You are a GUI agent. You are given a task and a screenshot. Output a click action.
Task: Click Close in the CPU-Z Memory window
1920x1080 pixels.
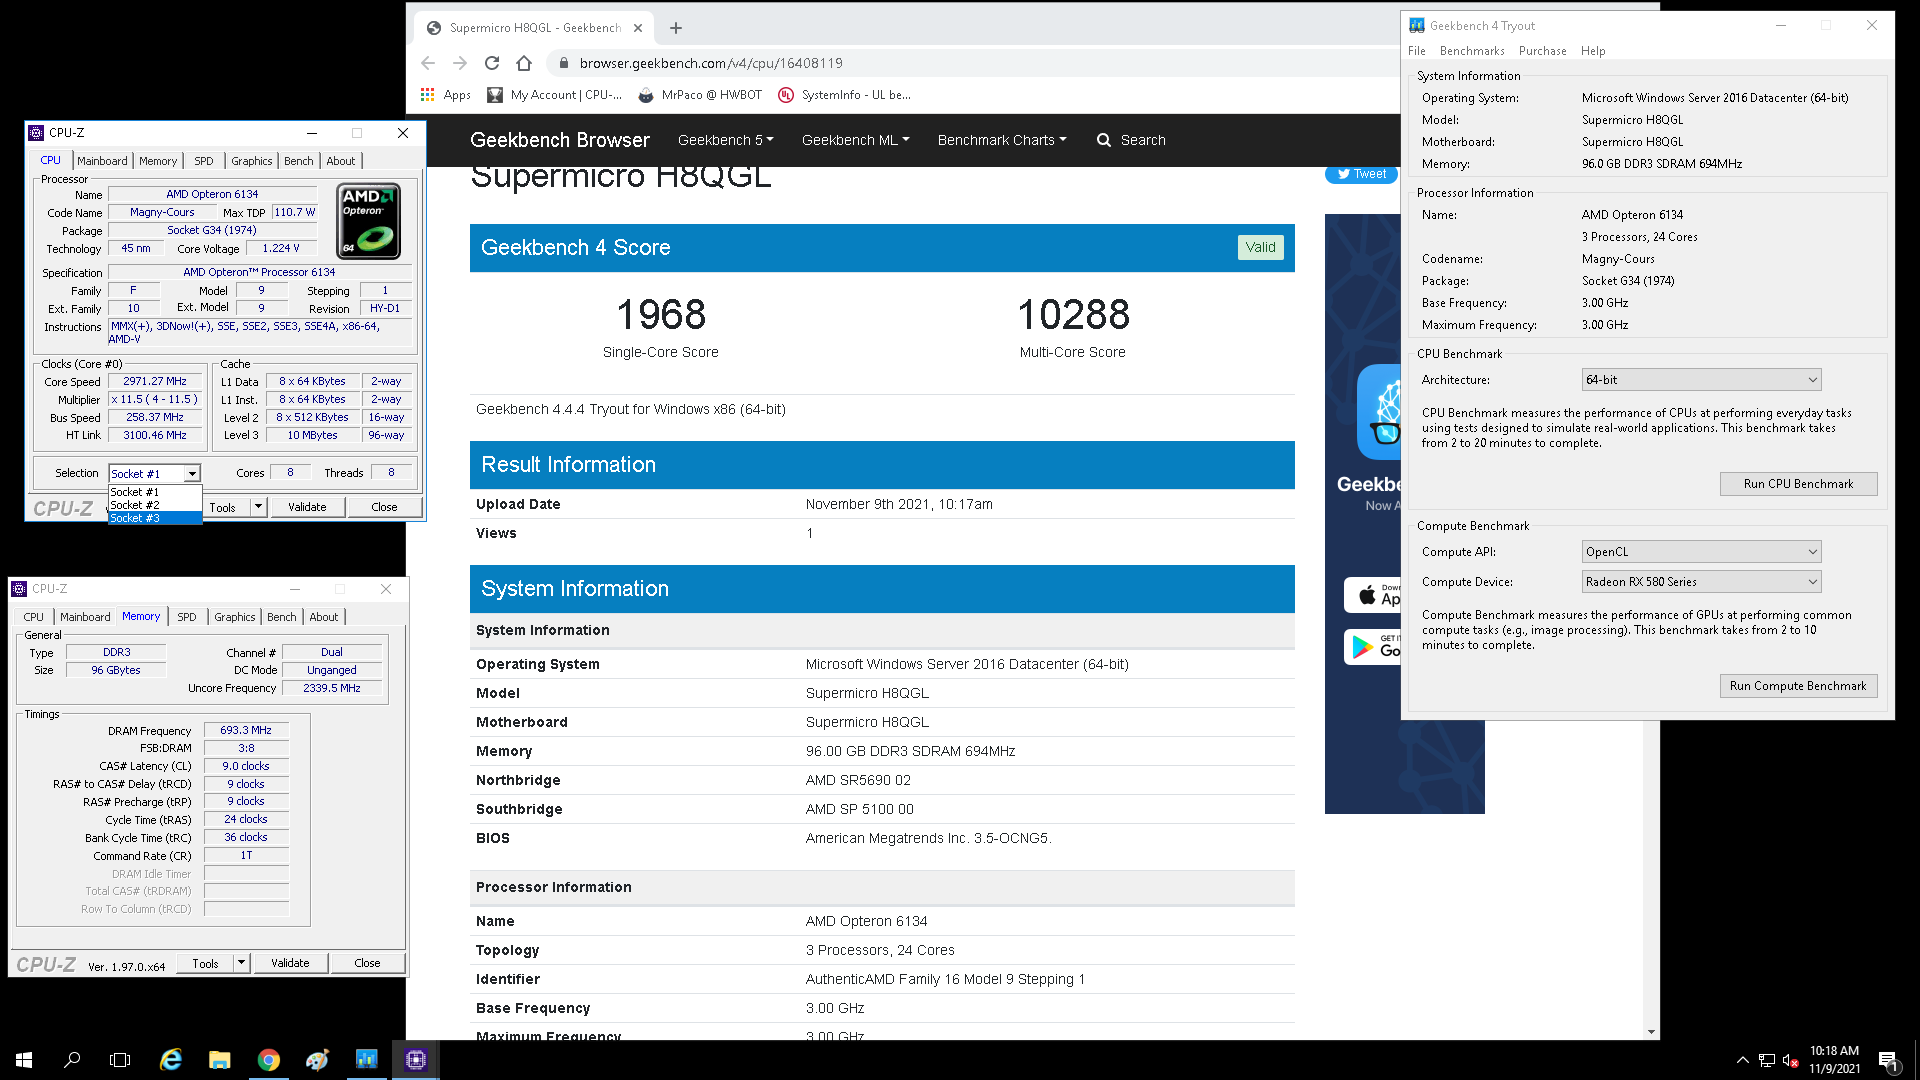click(x=367, y=963)
